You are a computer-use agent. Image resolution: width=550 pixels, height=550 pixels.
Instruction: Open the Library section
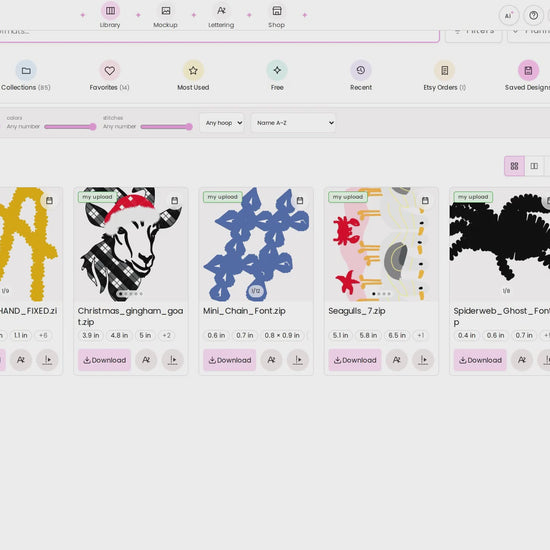(x=110, y=15)
